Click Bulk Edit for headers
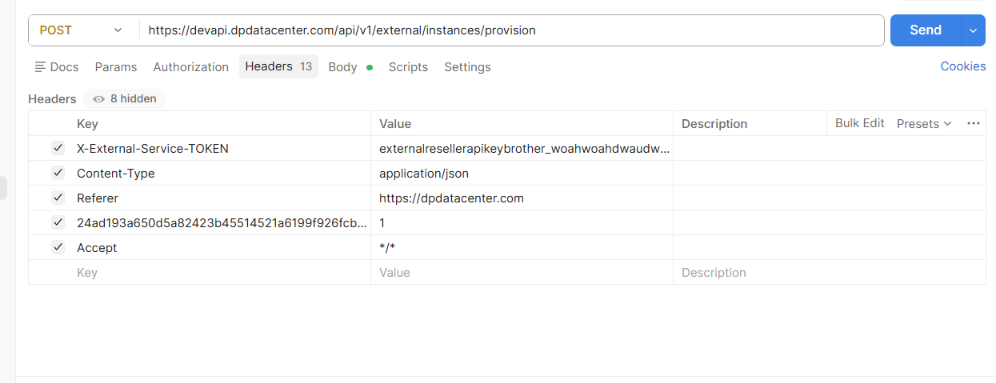 859,123
